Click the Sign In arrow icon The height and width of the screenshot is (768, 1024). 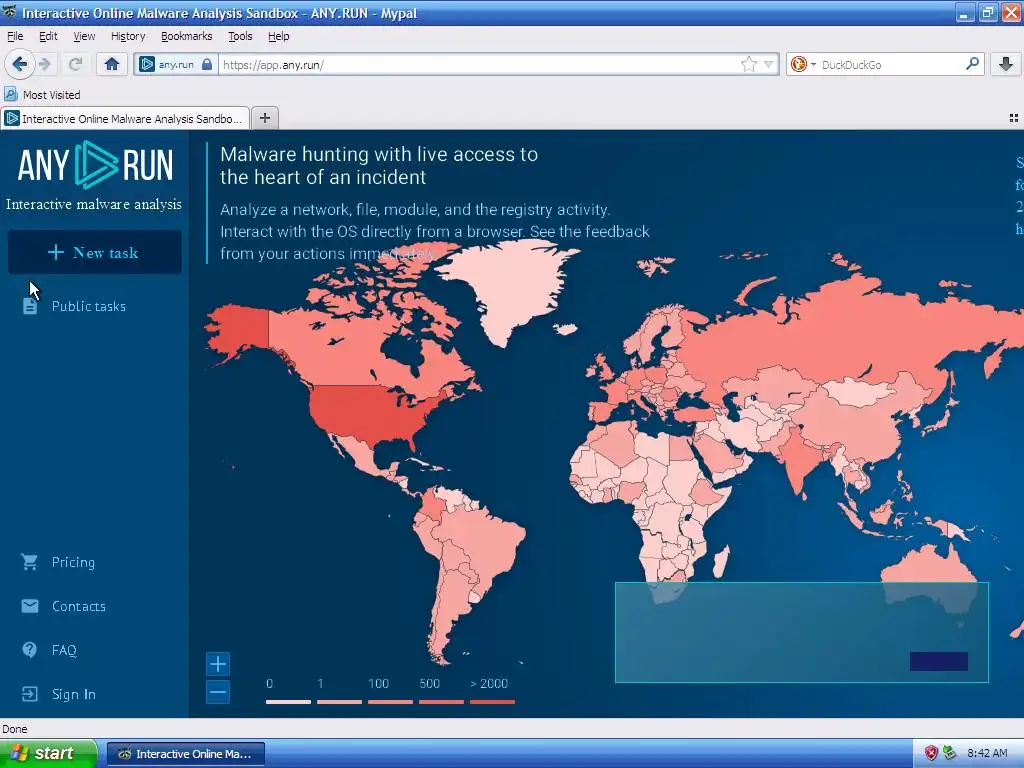tap(29, 694)
